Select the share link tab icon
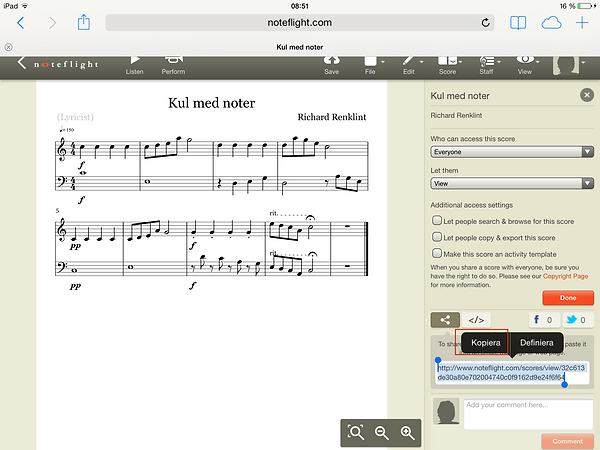600x450 pixels. click(445, 320)
